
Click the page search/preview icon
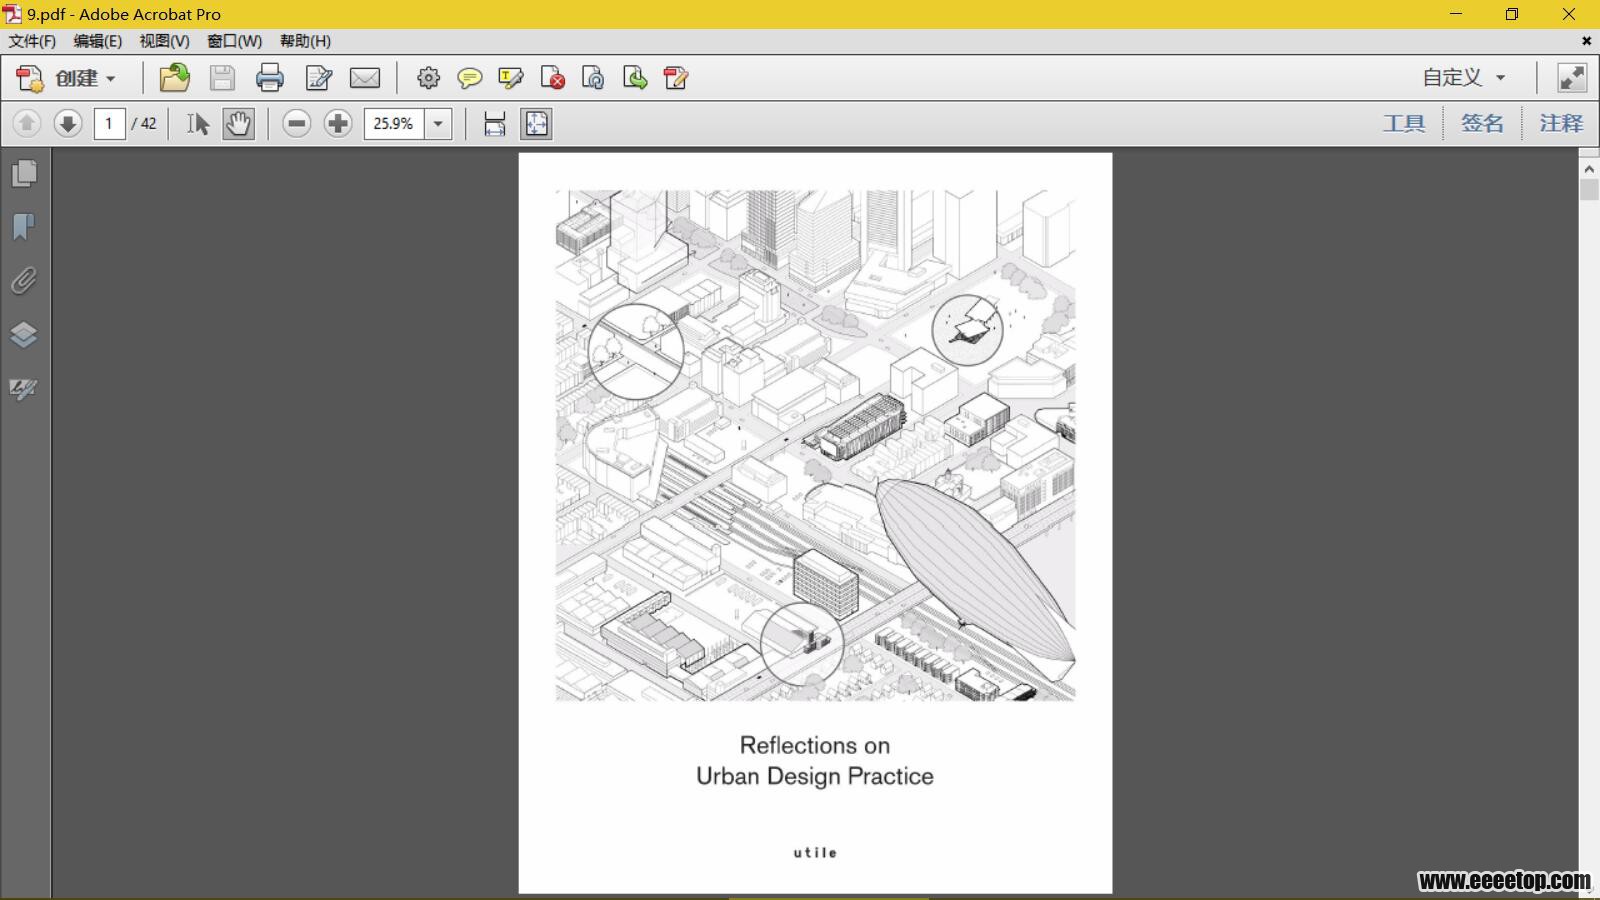click(x=593, y=78)
